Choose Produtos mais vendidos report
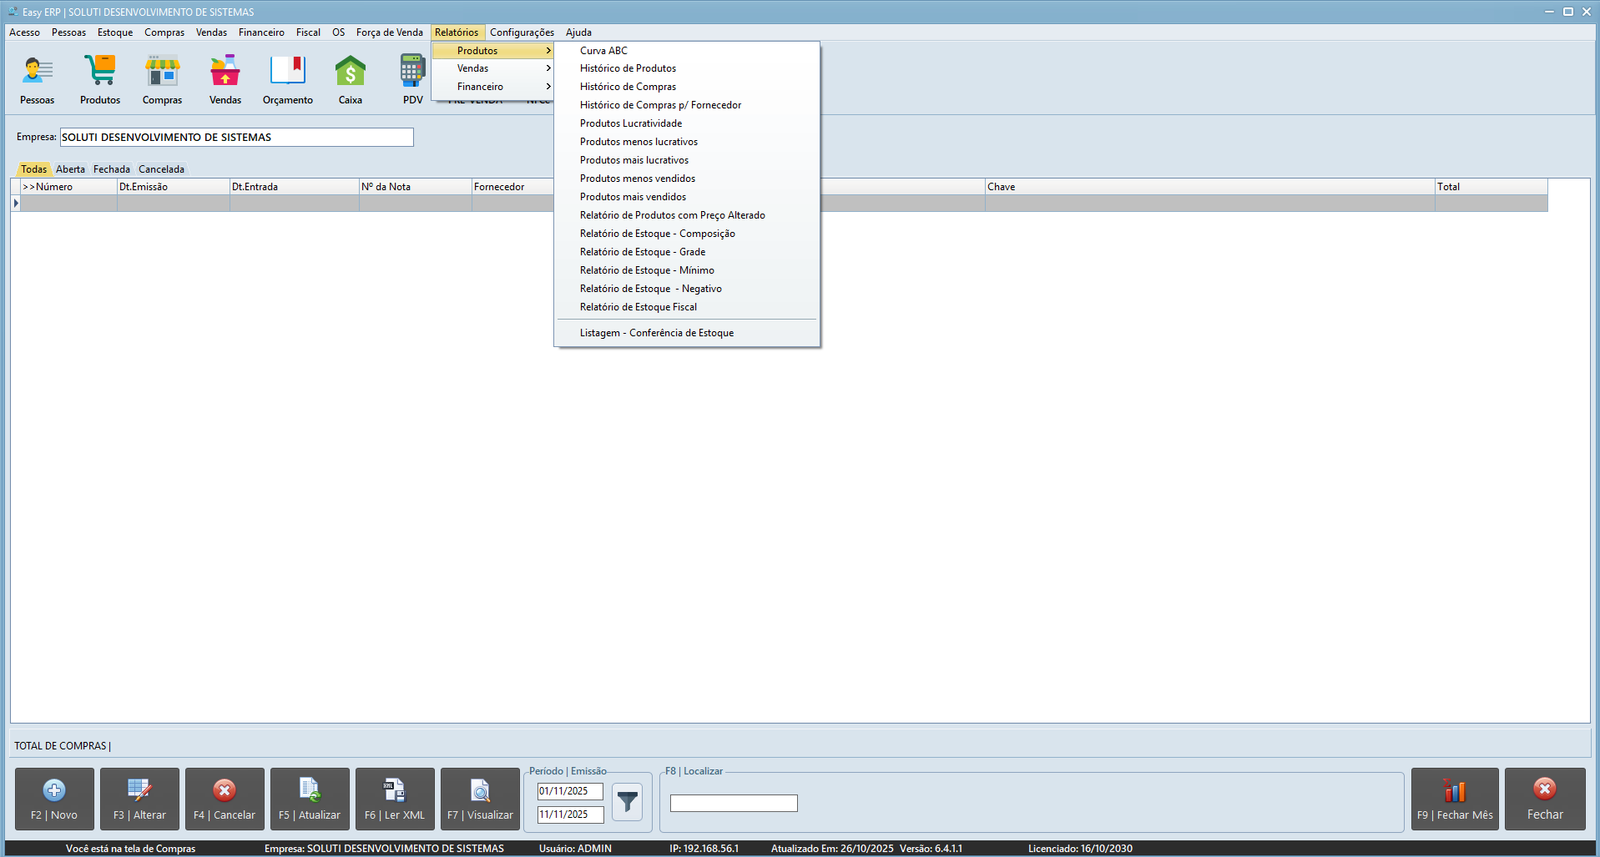This screenshot has height=857, width=1600. (633, 197)
